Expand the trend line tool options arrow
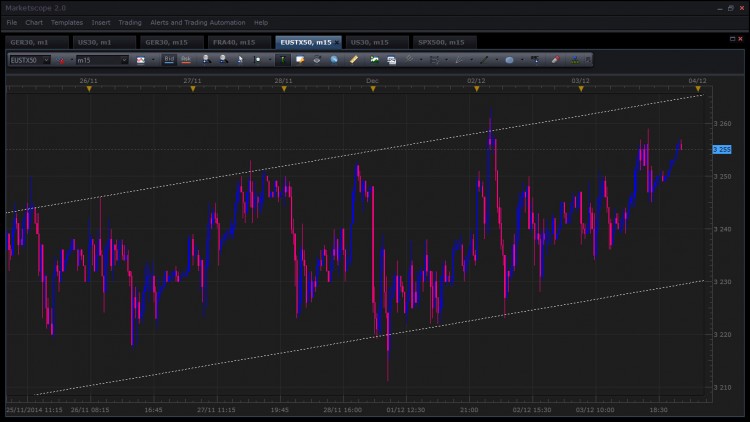 coord(496,60)
